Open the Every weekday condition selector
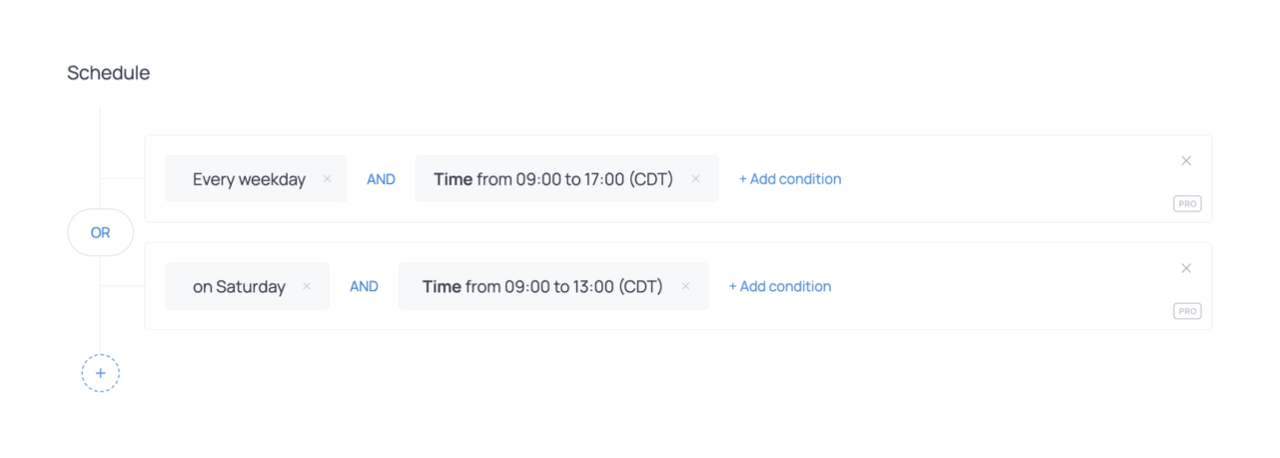 click(249, 179)
